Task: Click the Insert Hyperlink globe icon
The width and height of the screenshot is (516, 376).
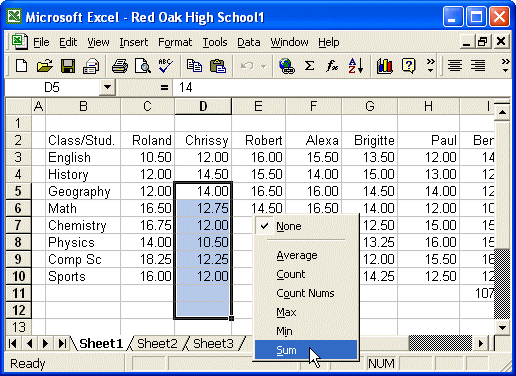Action: [287, 66]
